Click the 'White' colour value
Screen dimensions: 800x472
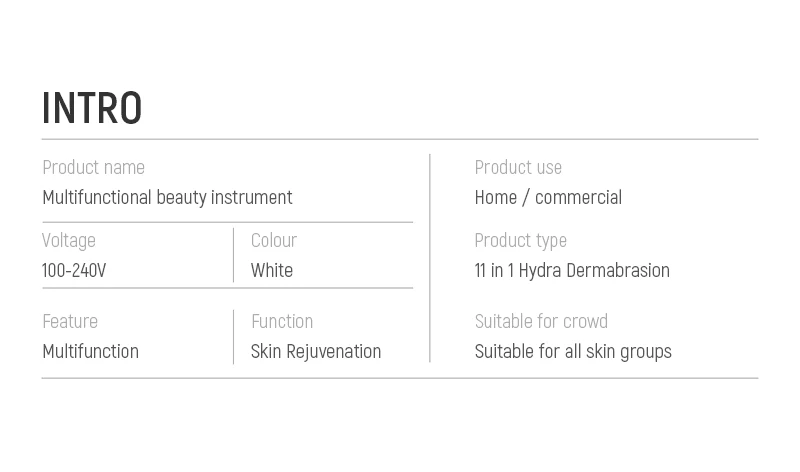coord(272,270)
